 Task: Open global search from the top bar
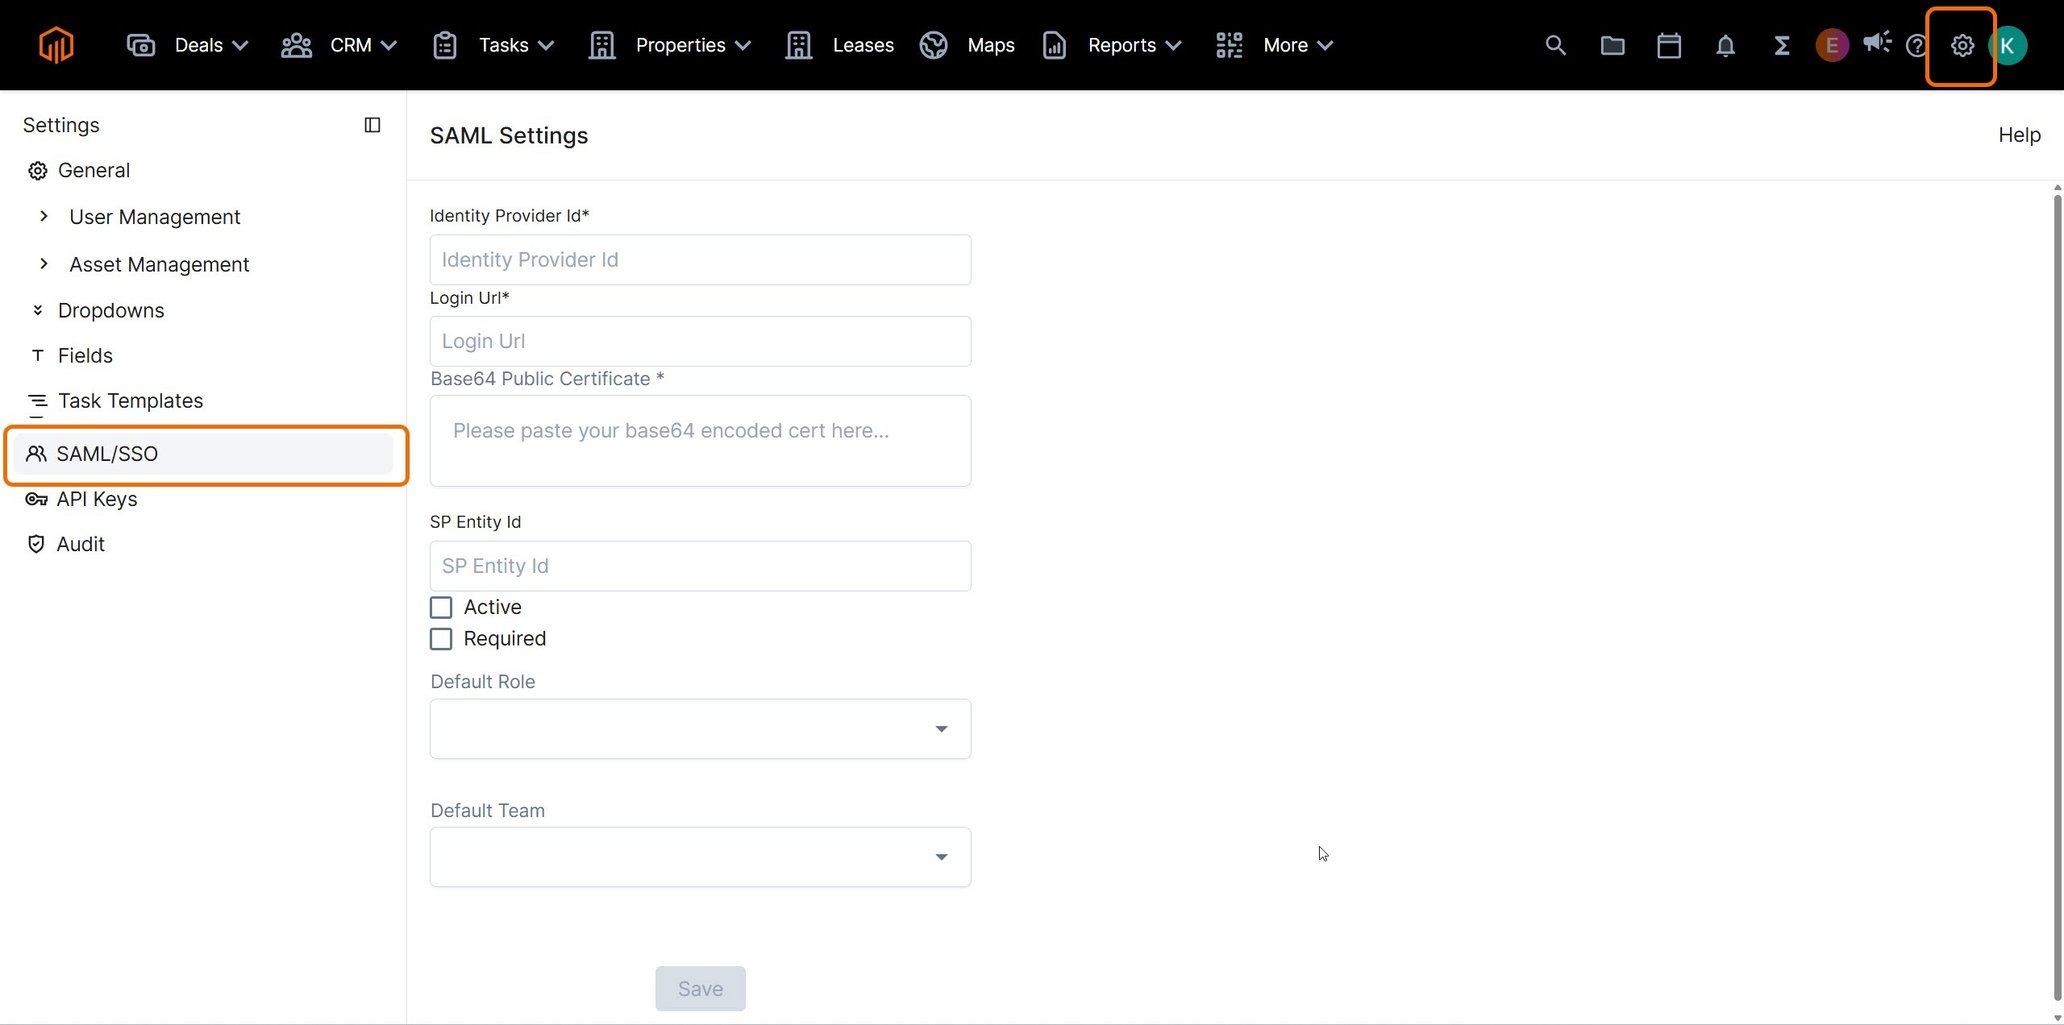pos(1555,45)
